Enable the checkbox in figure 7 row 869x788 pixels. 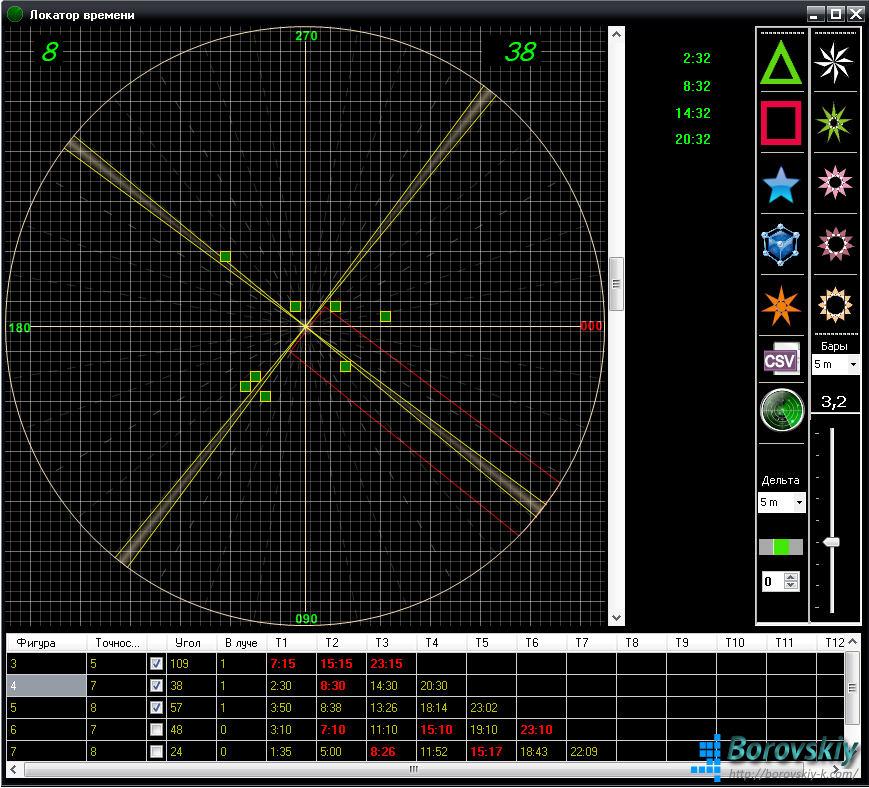[x=156, y=752]
